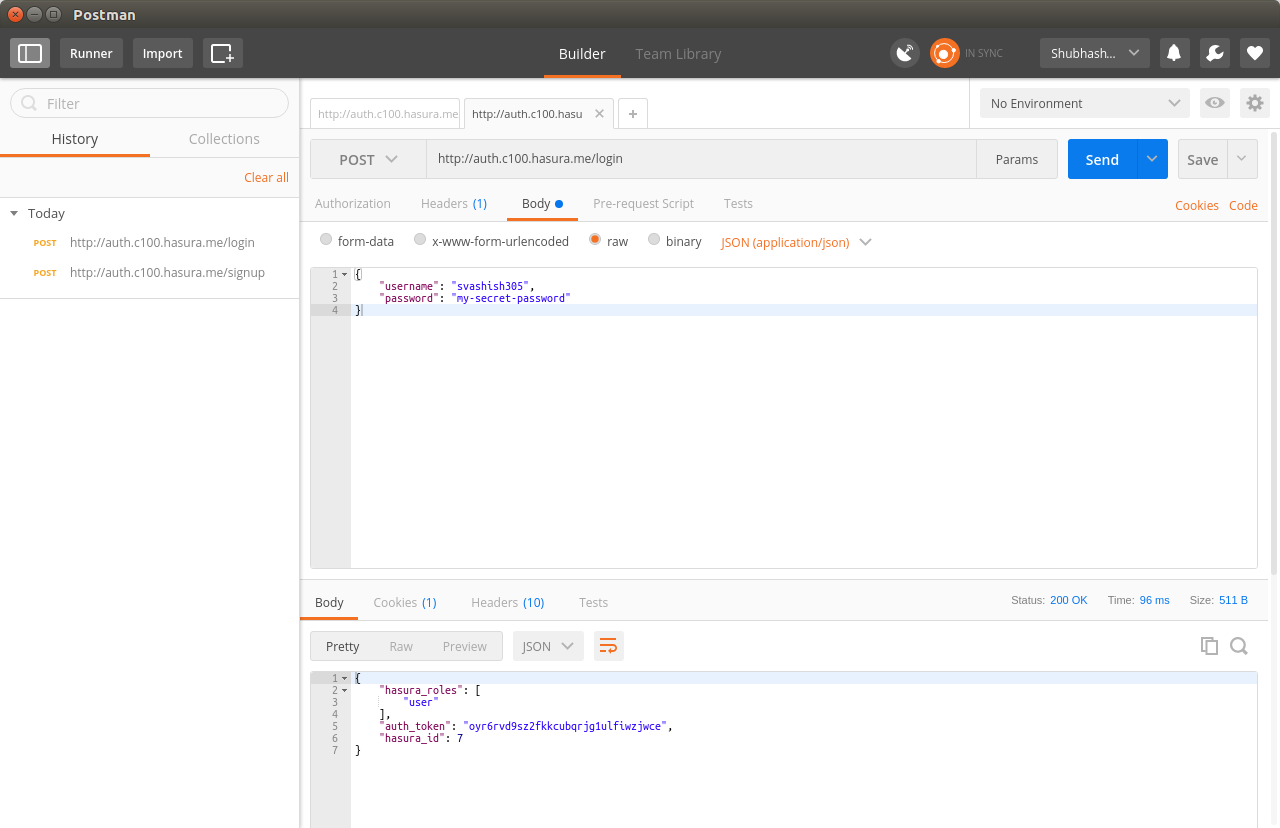Open the JSON (application/json) content-type dropdown
This screenshot has height=828, width=1280.
795,242
